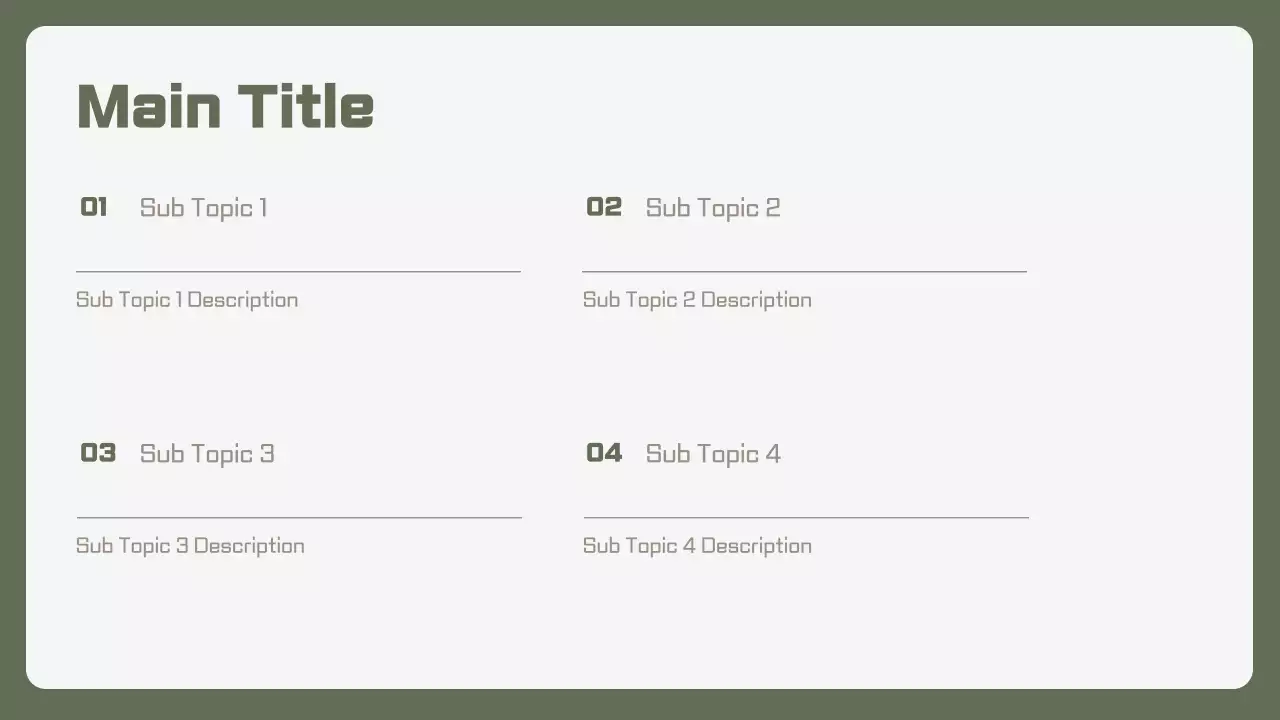Click the word "Title" in the heading

click(306, 106)
